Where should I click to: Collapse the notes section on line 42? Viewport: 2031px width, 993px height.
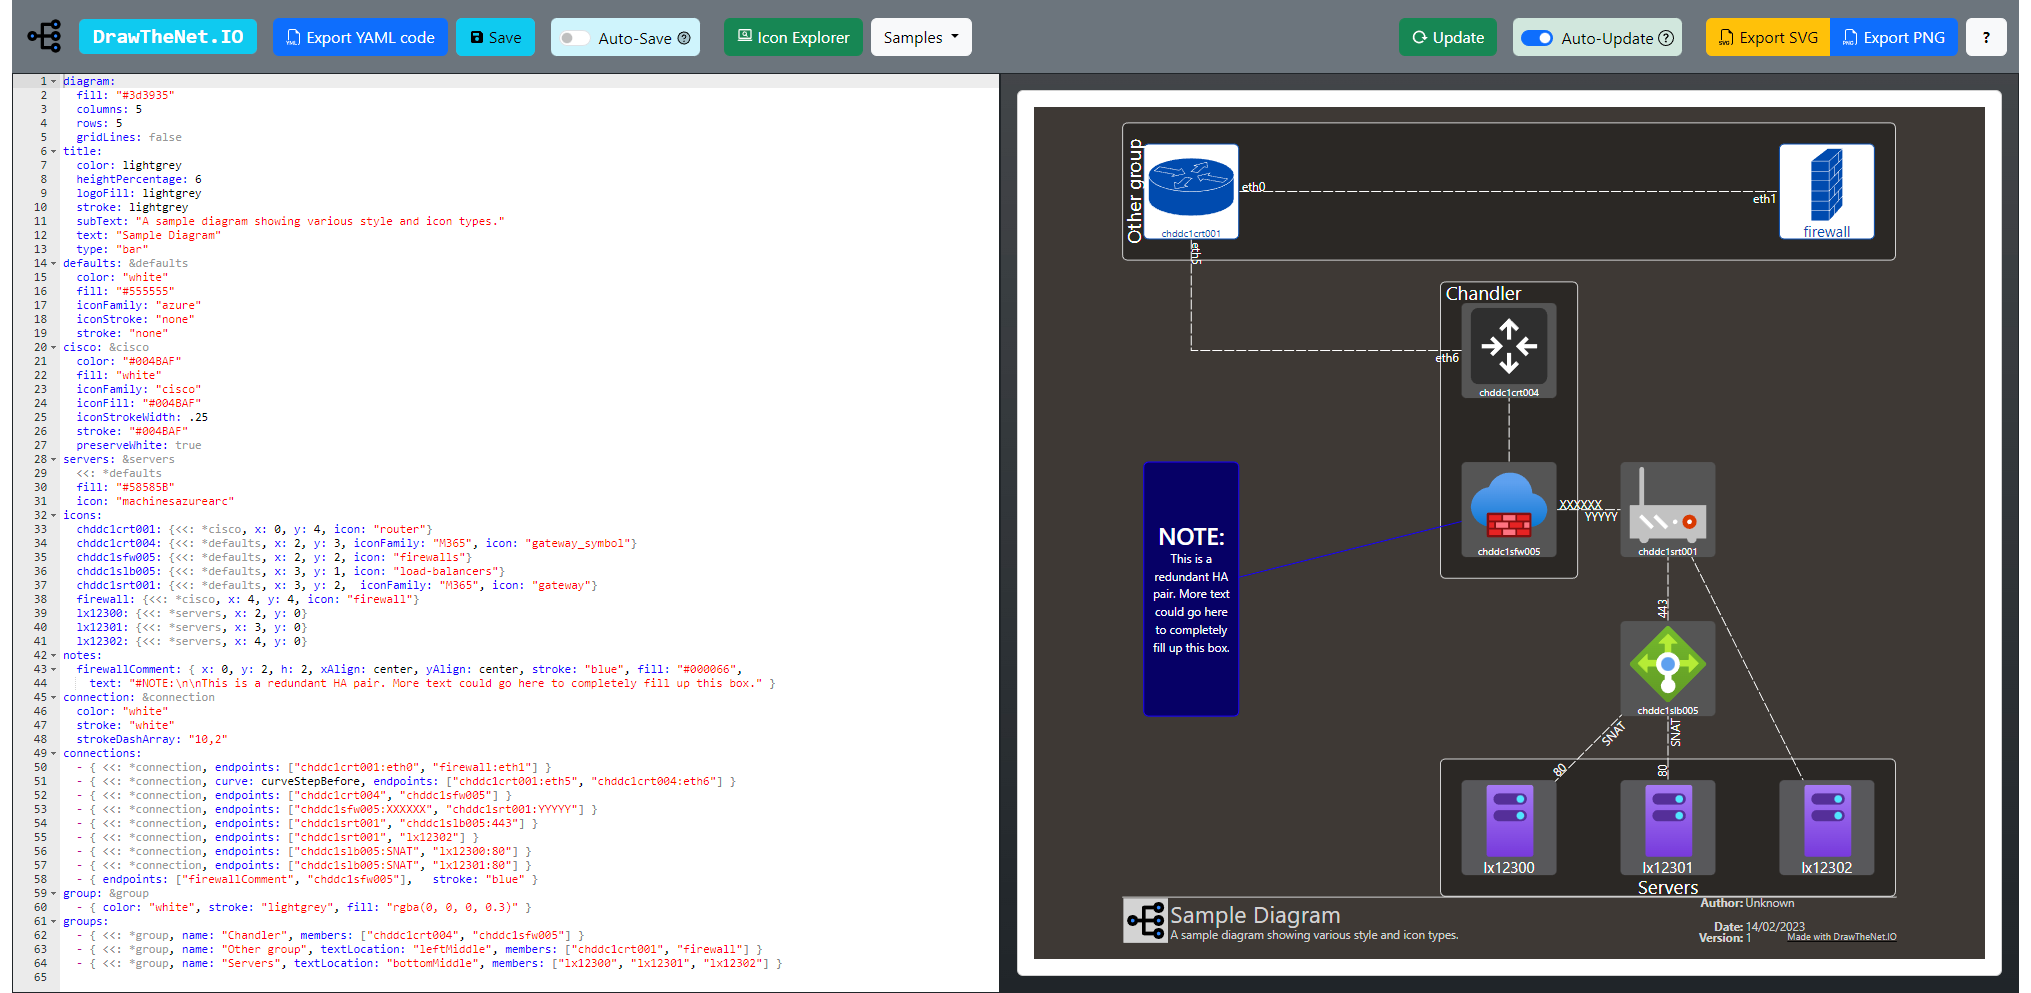(x=53, y=655)
